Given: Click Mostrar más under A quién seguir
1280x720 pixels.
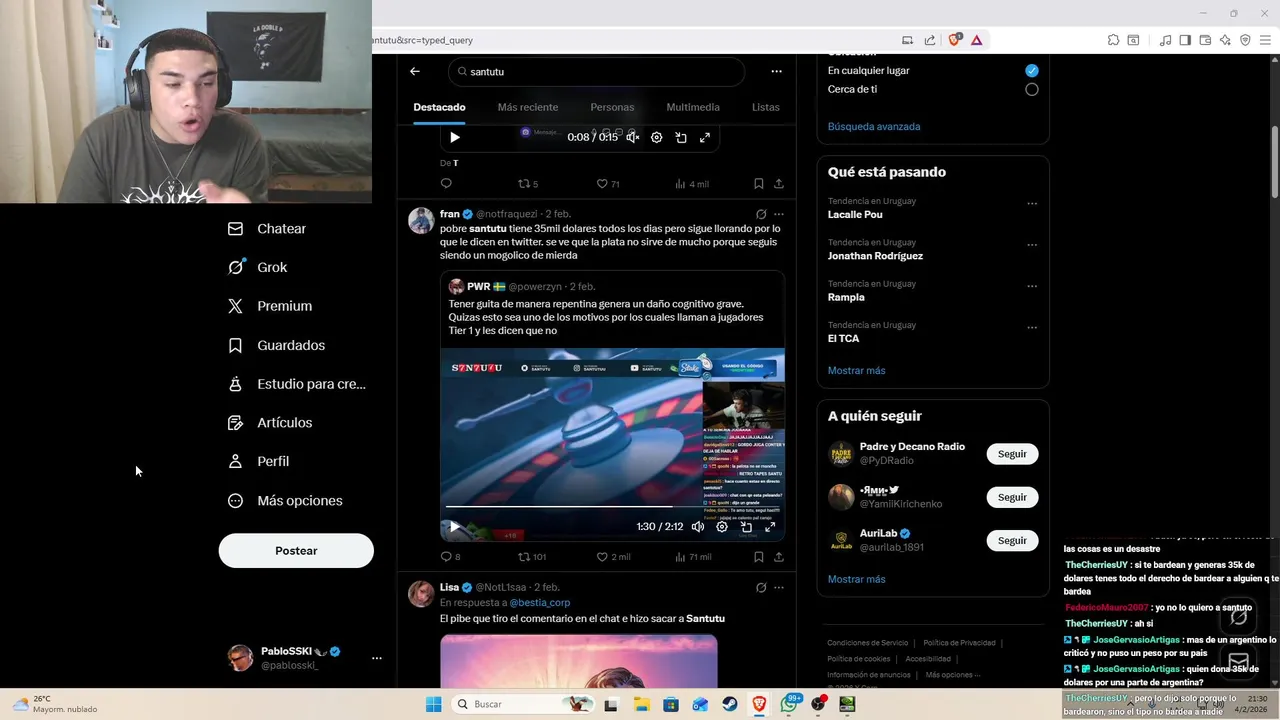Looking at the screenshot, I should (x=856, y=579).
